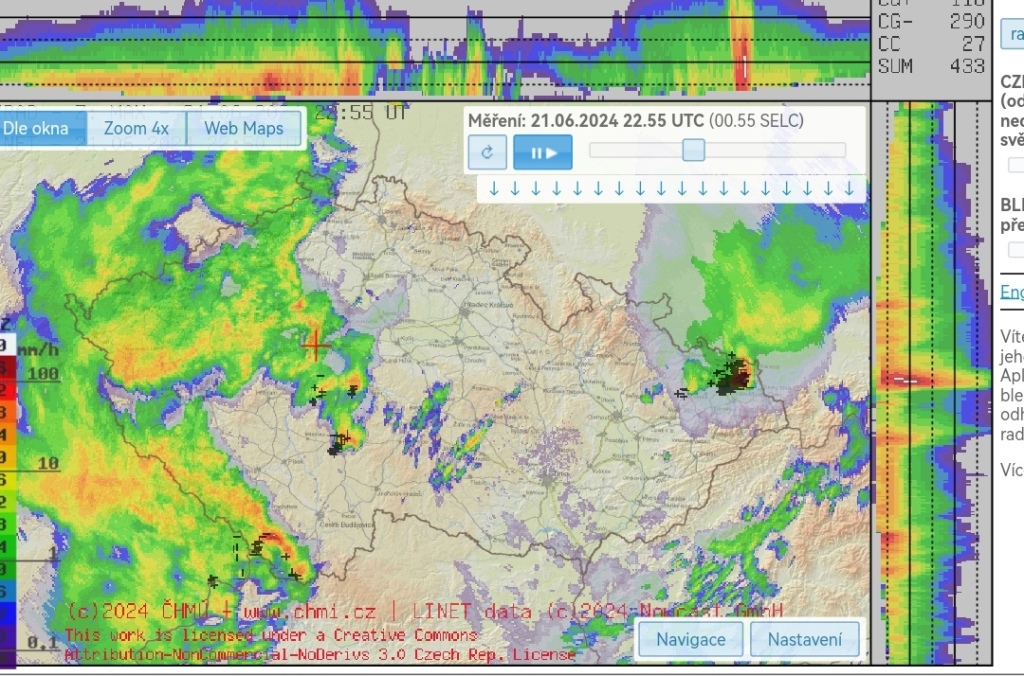Toggle the switch below the BL heading
This screenshot has height=676, width=1024.
[x=1015, y=249]
